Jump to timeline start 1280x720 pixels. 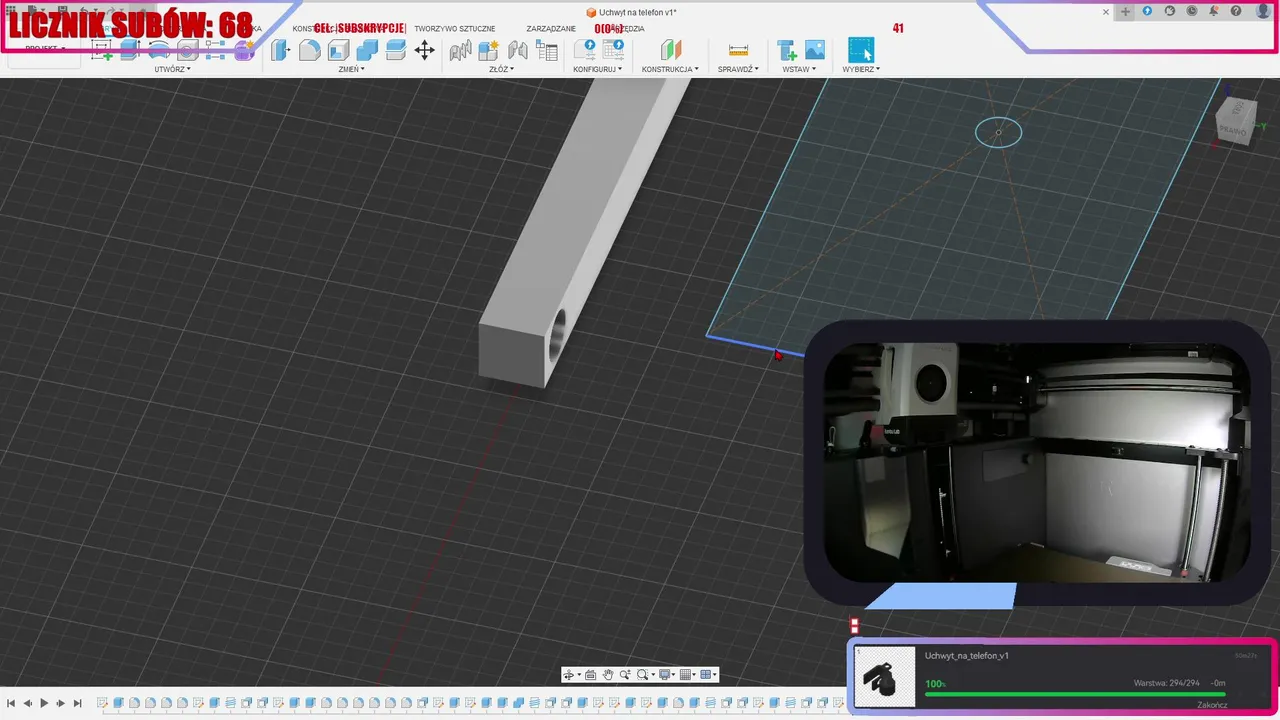tap(11, 704)
